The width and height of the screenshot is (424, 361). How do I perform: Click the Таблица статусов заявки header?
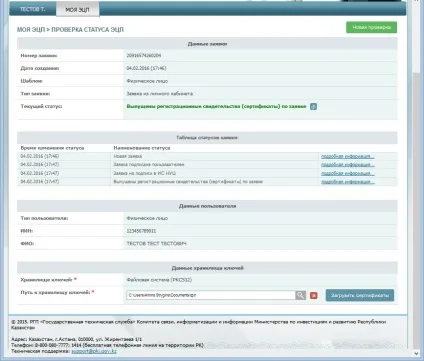207,138
